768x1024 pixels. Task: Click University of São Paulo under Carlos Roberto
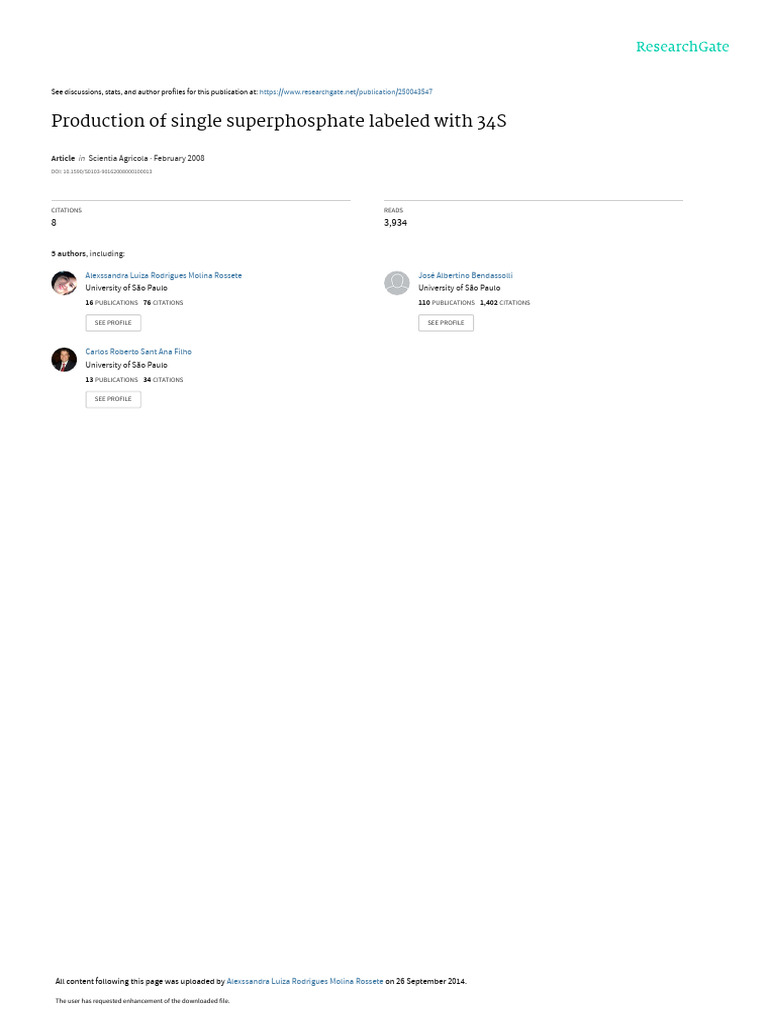click(x=126, y=365)
